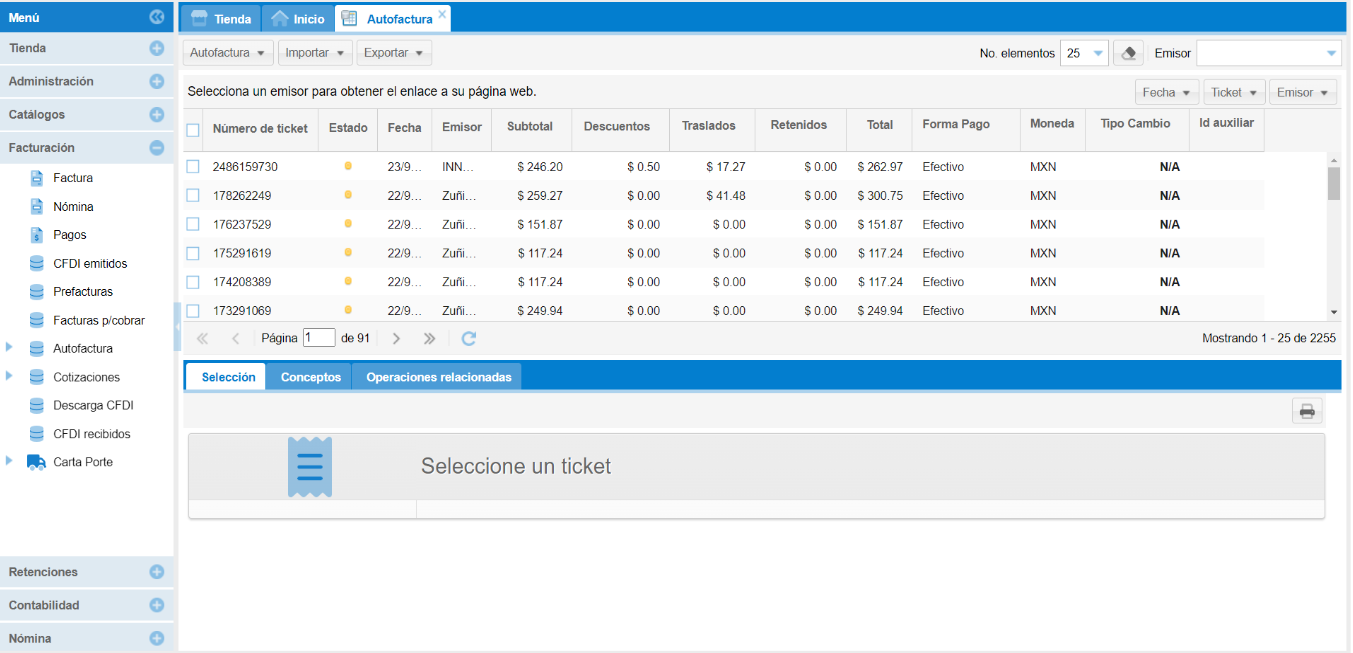Switch to the Conceptos tab
Image resolution: width=1353 pixels, height=653 pixels.
click(310, 377)
